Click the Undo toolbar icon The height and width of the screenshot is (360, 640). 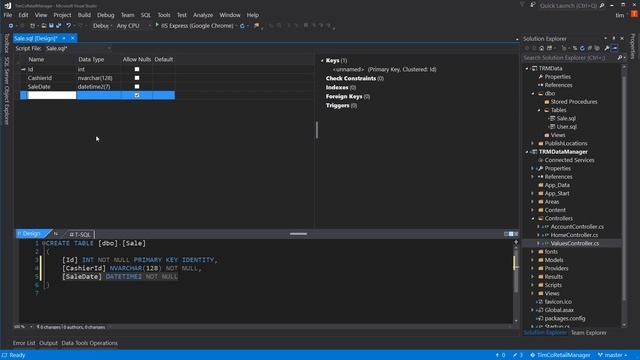coord(69,25)
